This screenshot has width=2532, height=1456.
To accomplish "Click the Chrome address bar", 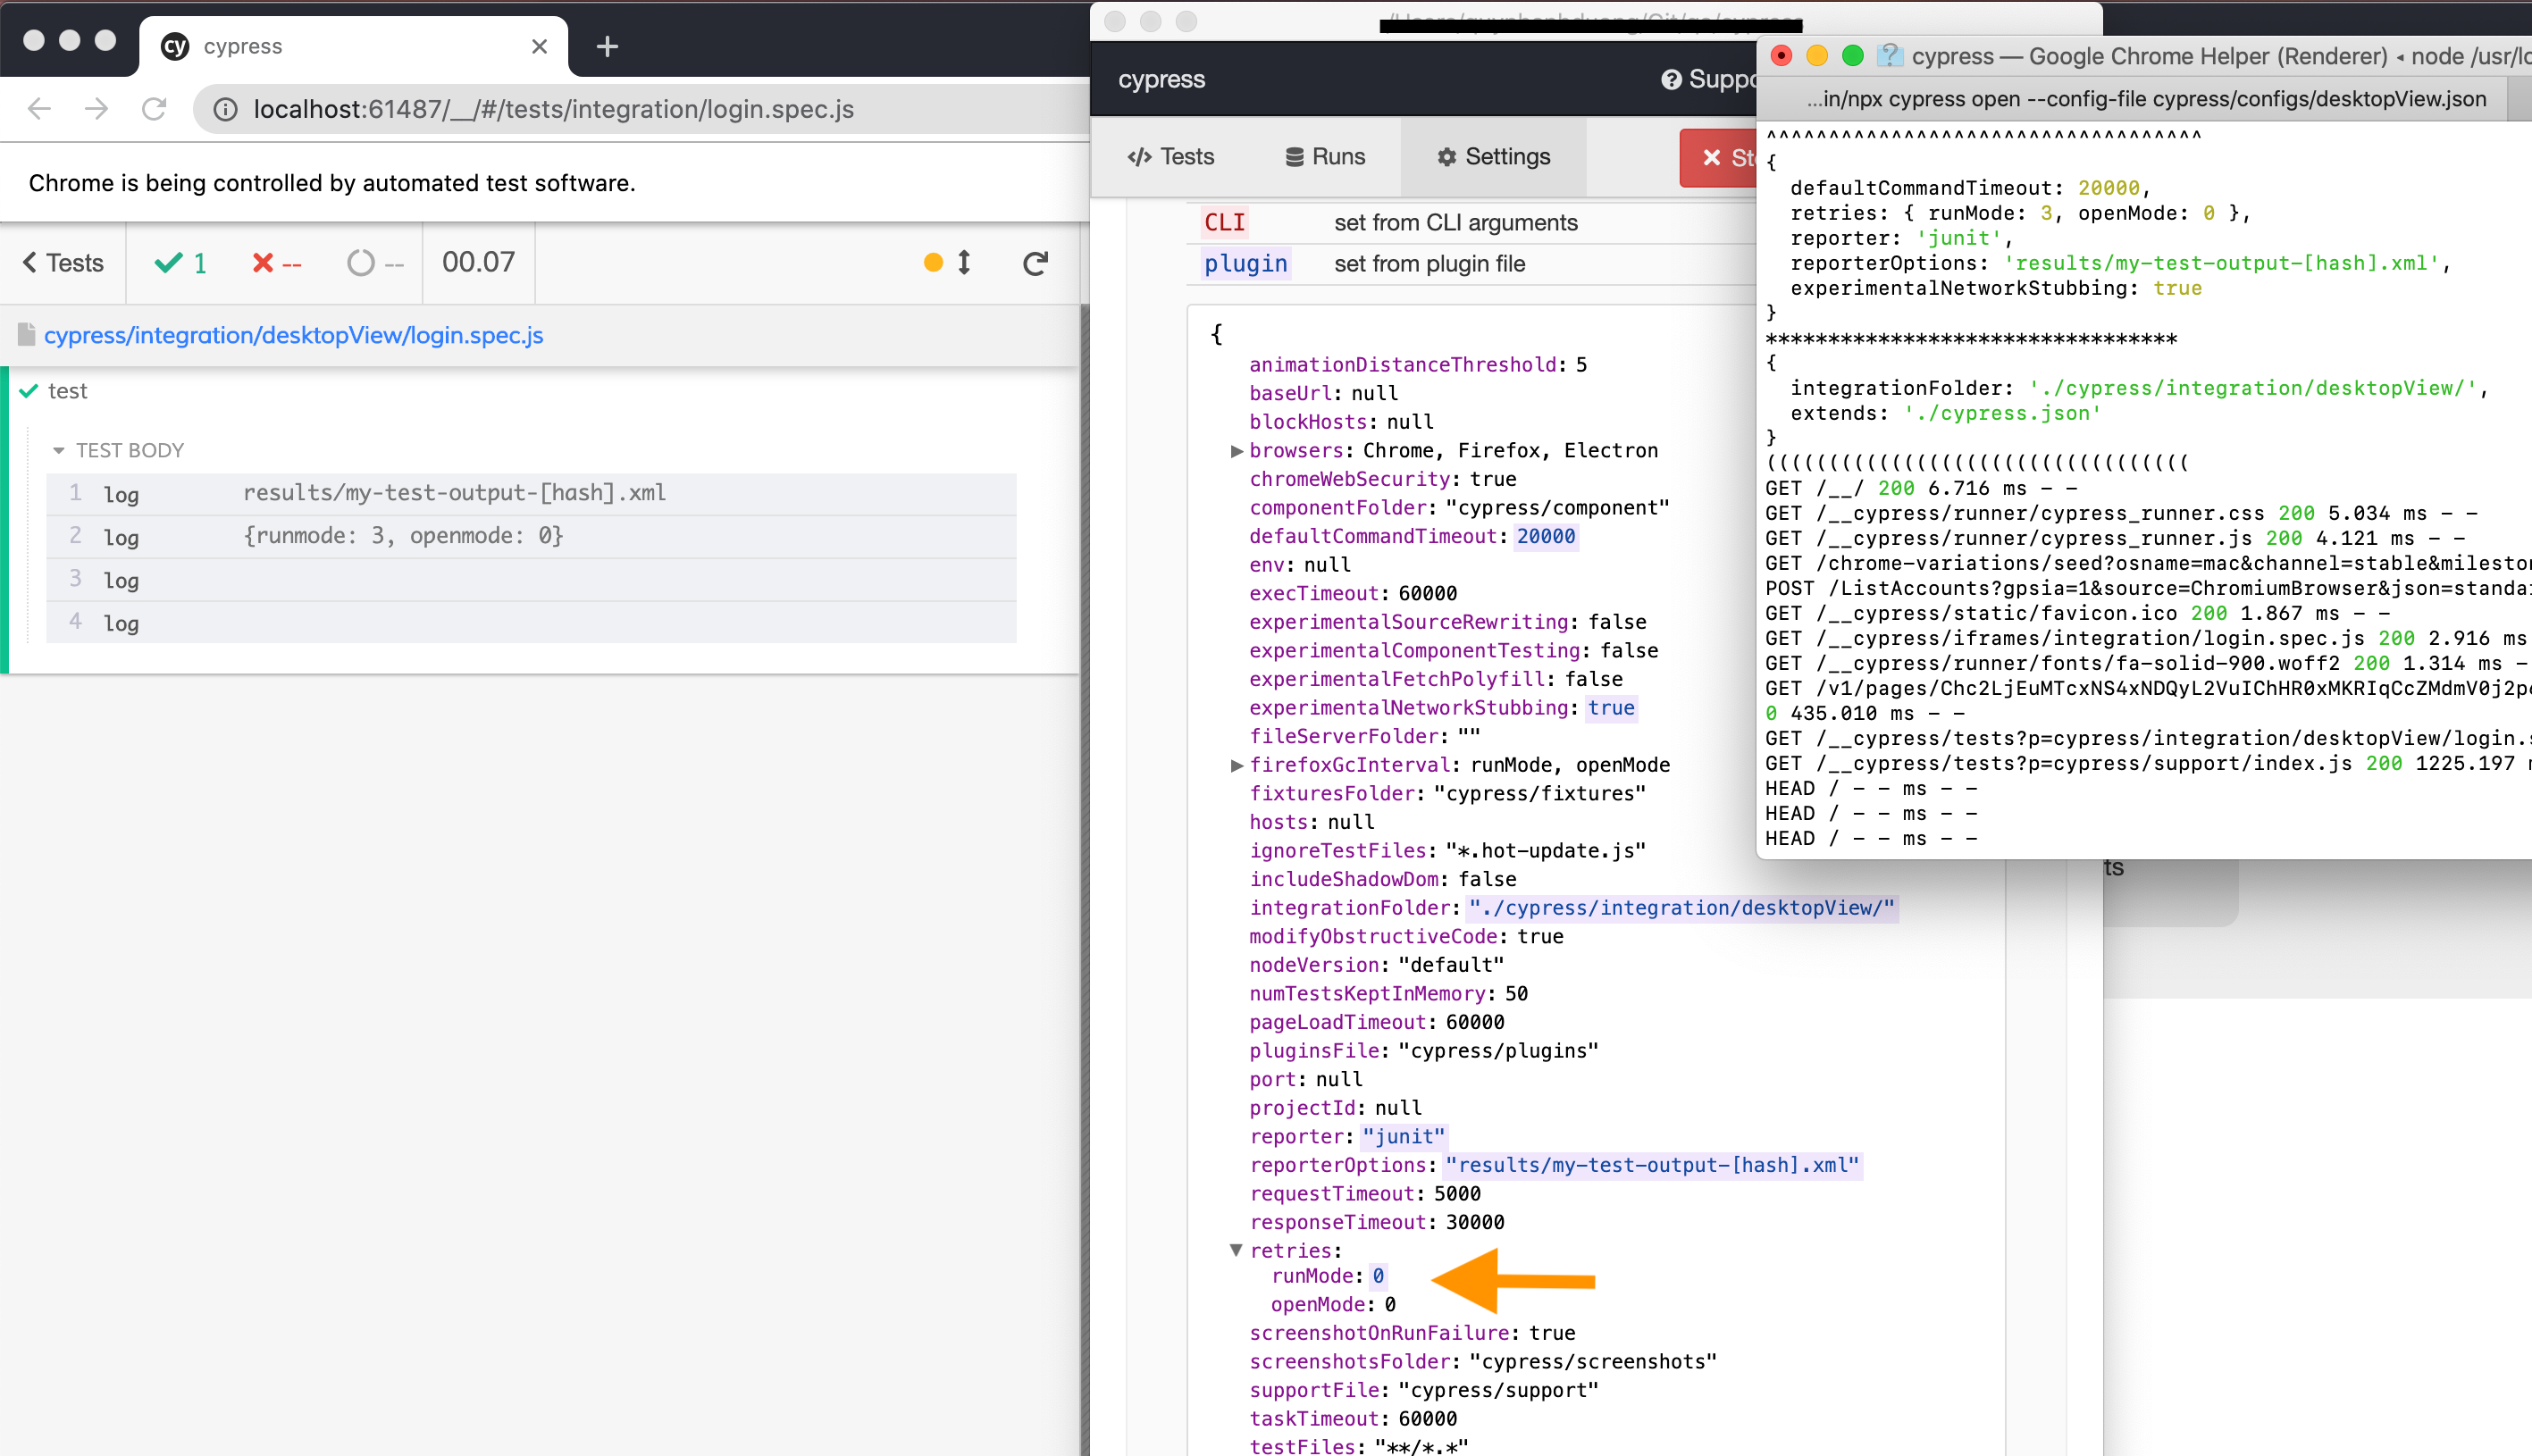I will (x=550, y=110).
